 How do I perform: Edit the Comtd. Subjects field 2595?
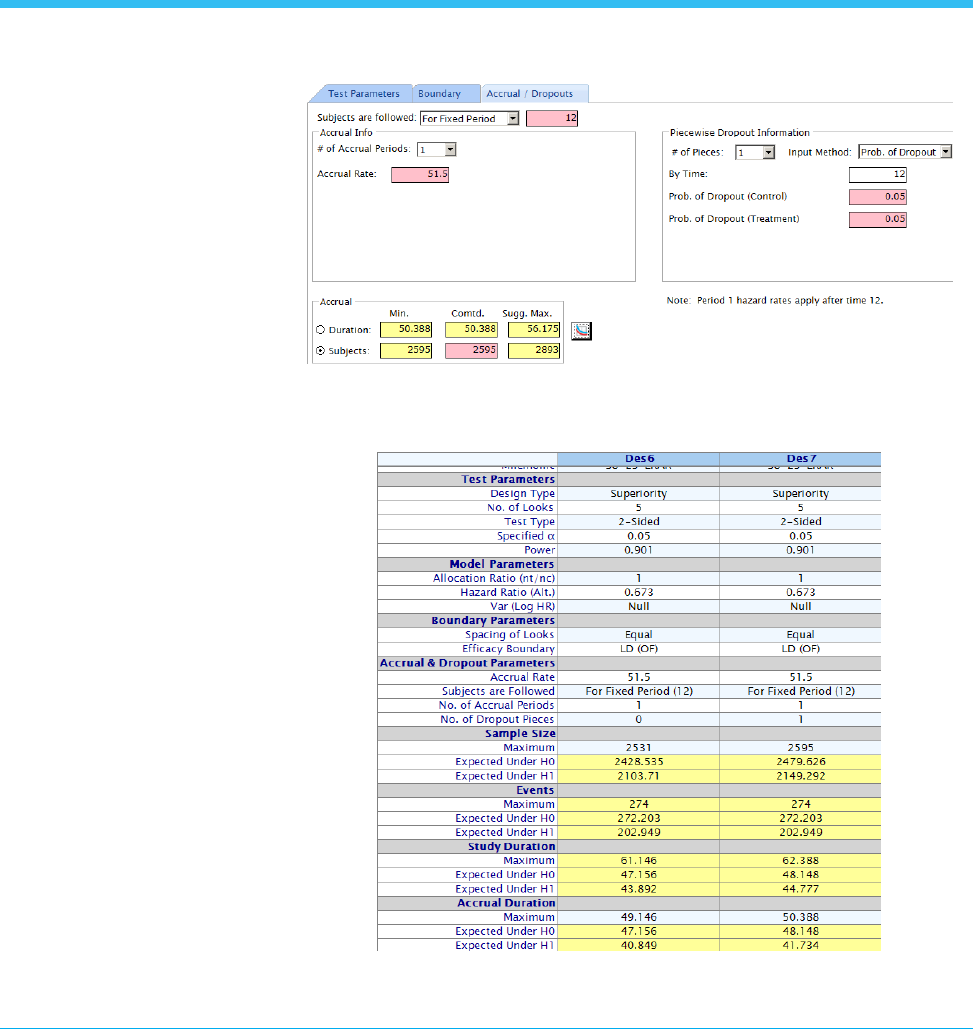pos(471,350)
